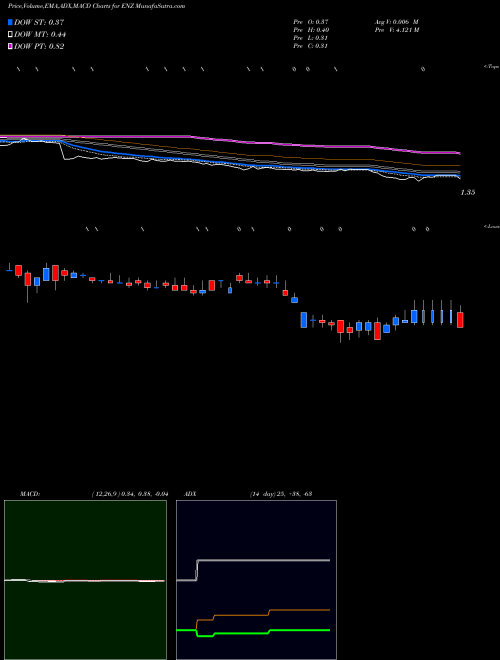Click the white DOW MT legend swatch
Screen dimensions: 500x660
10,35
